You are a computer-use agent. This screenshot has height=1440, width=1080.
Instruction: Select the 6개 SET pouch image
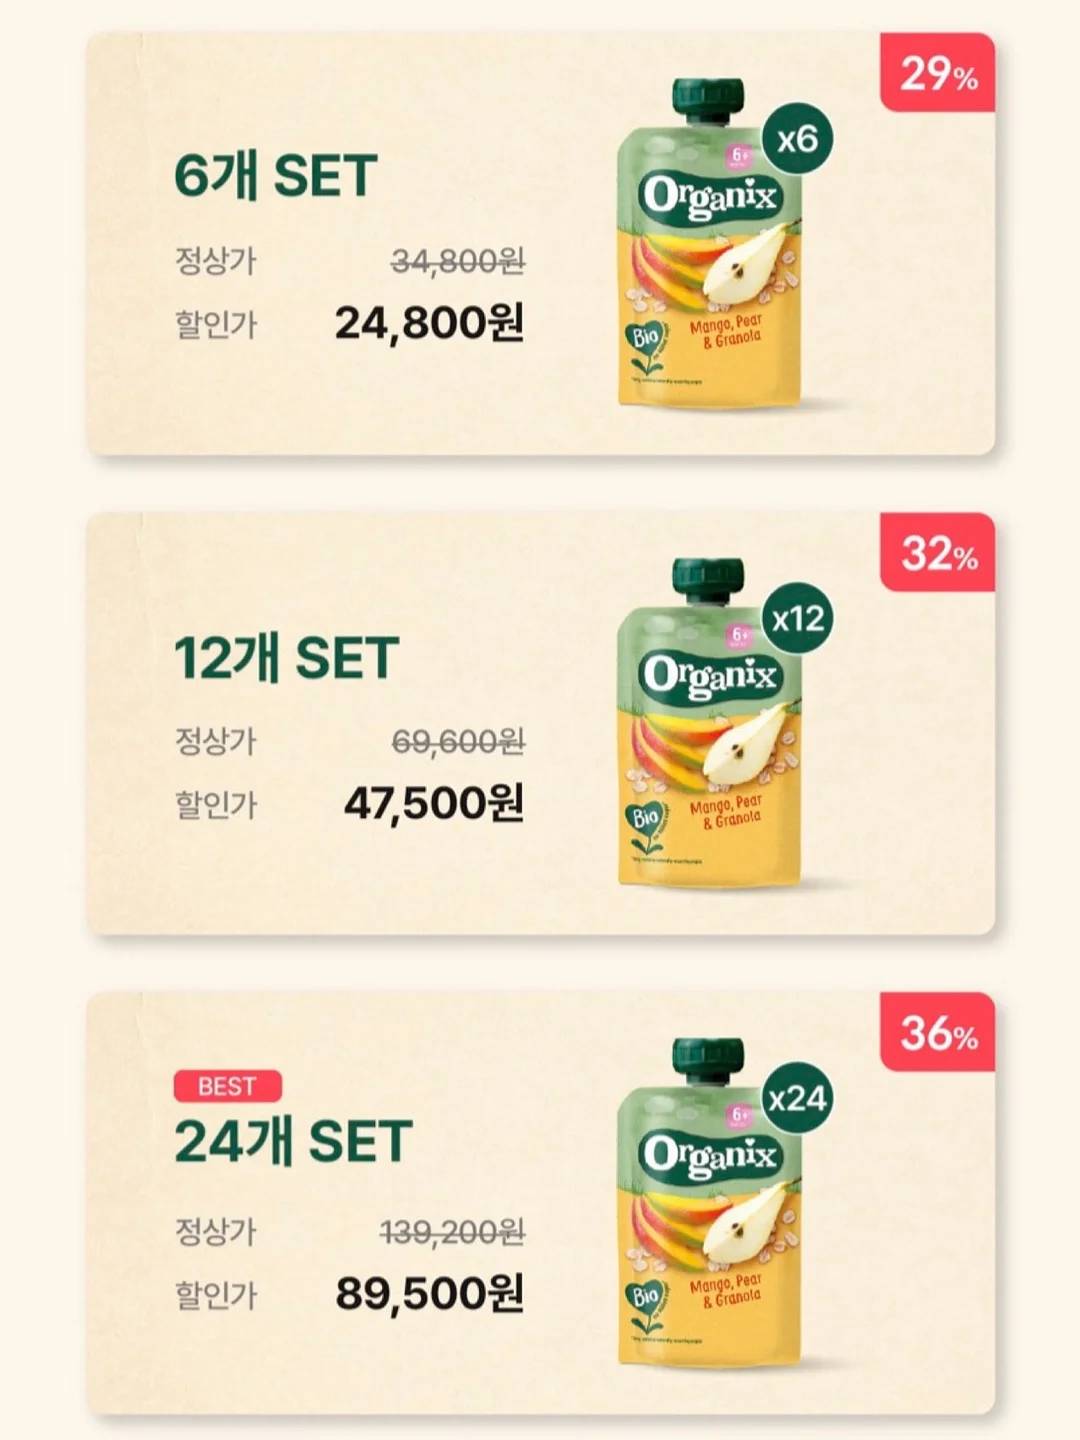[710, 243]
